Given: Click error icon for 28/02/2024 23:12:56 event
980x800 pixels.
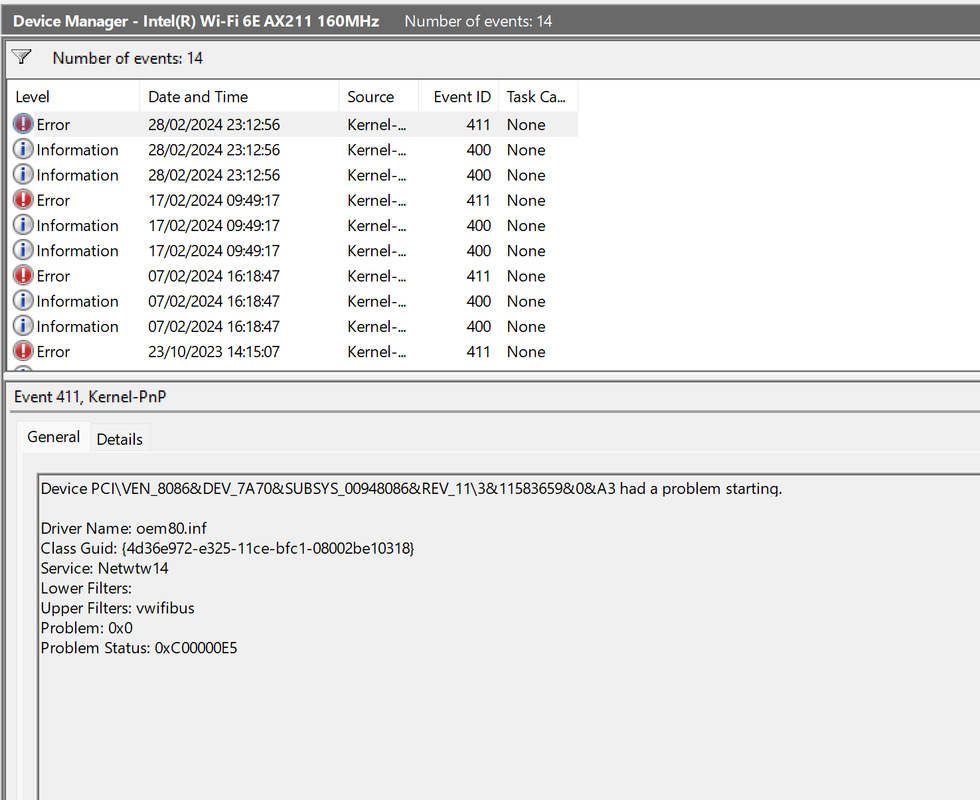Looking at the screenshot, I should point(23,124).
